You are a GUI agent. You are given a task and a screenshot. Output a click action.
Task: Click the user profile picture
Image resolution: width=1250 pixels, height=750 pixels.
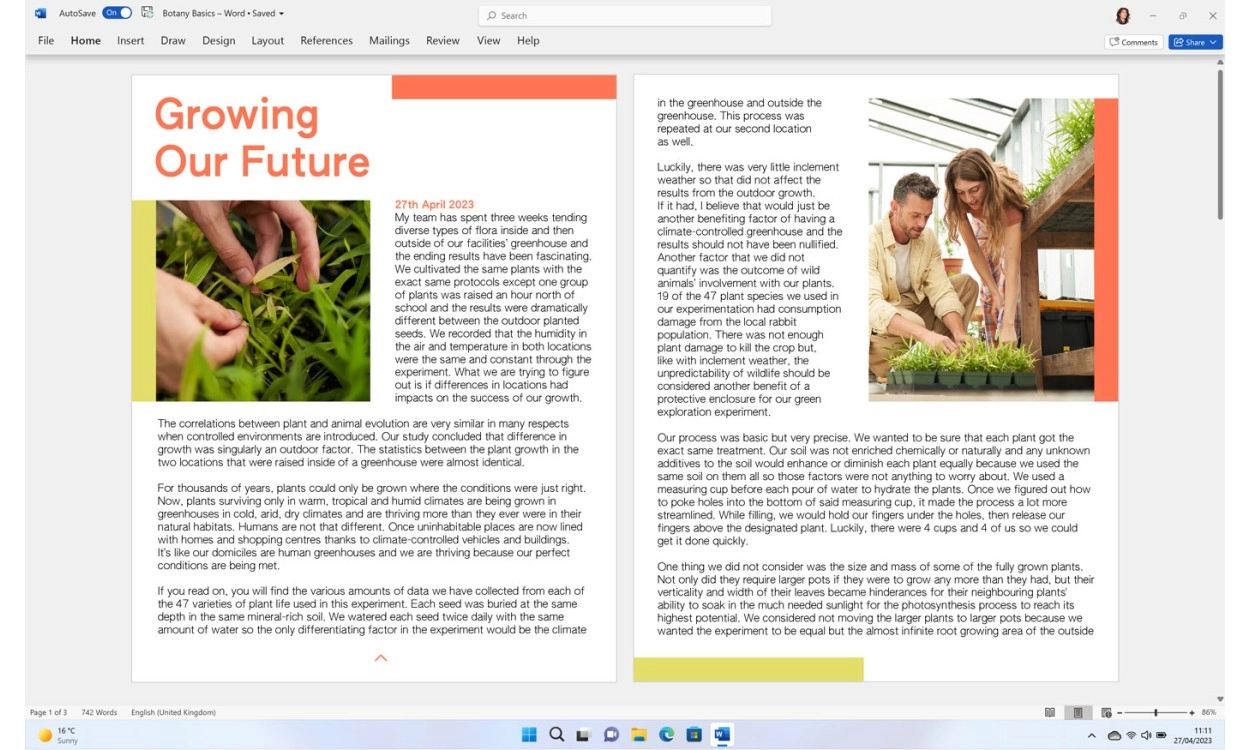tap(1122, 16)
